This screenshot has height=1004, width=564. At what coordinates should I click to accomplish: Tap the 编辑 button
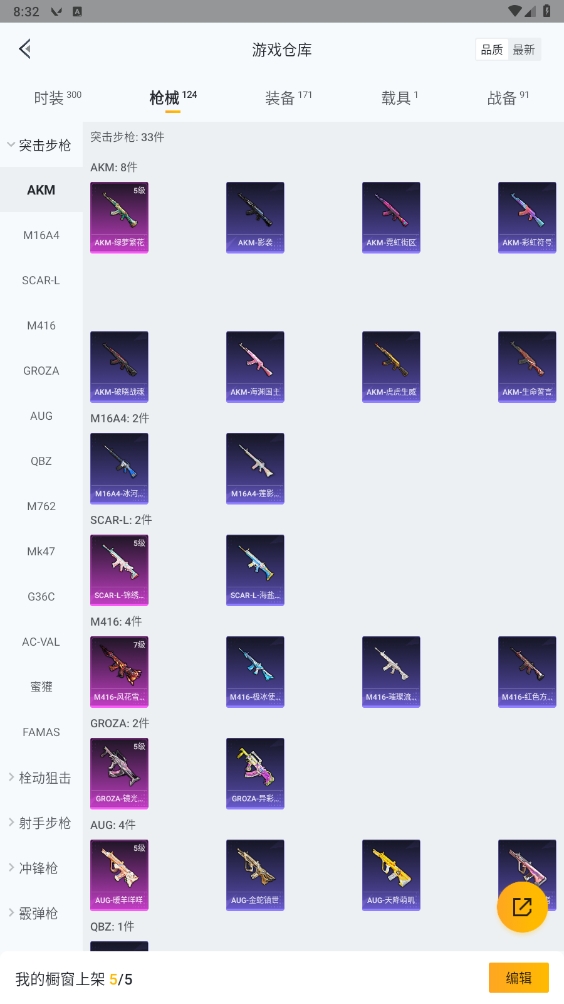pos(519,978)
